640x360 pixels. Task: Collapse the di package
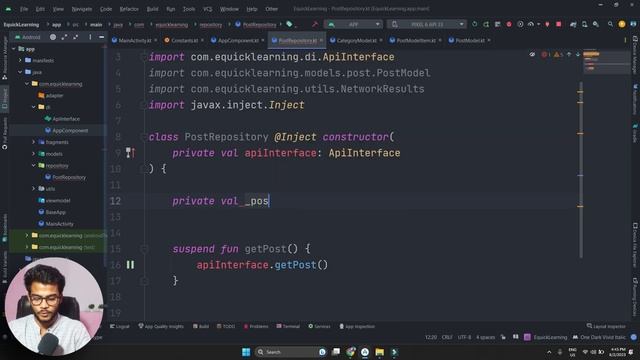click(33, 107)
